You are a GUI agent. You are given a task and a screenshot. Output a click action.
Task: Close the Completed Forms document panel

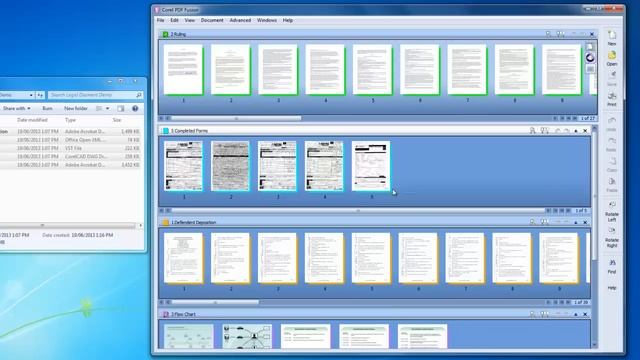pos(585,131)
